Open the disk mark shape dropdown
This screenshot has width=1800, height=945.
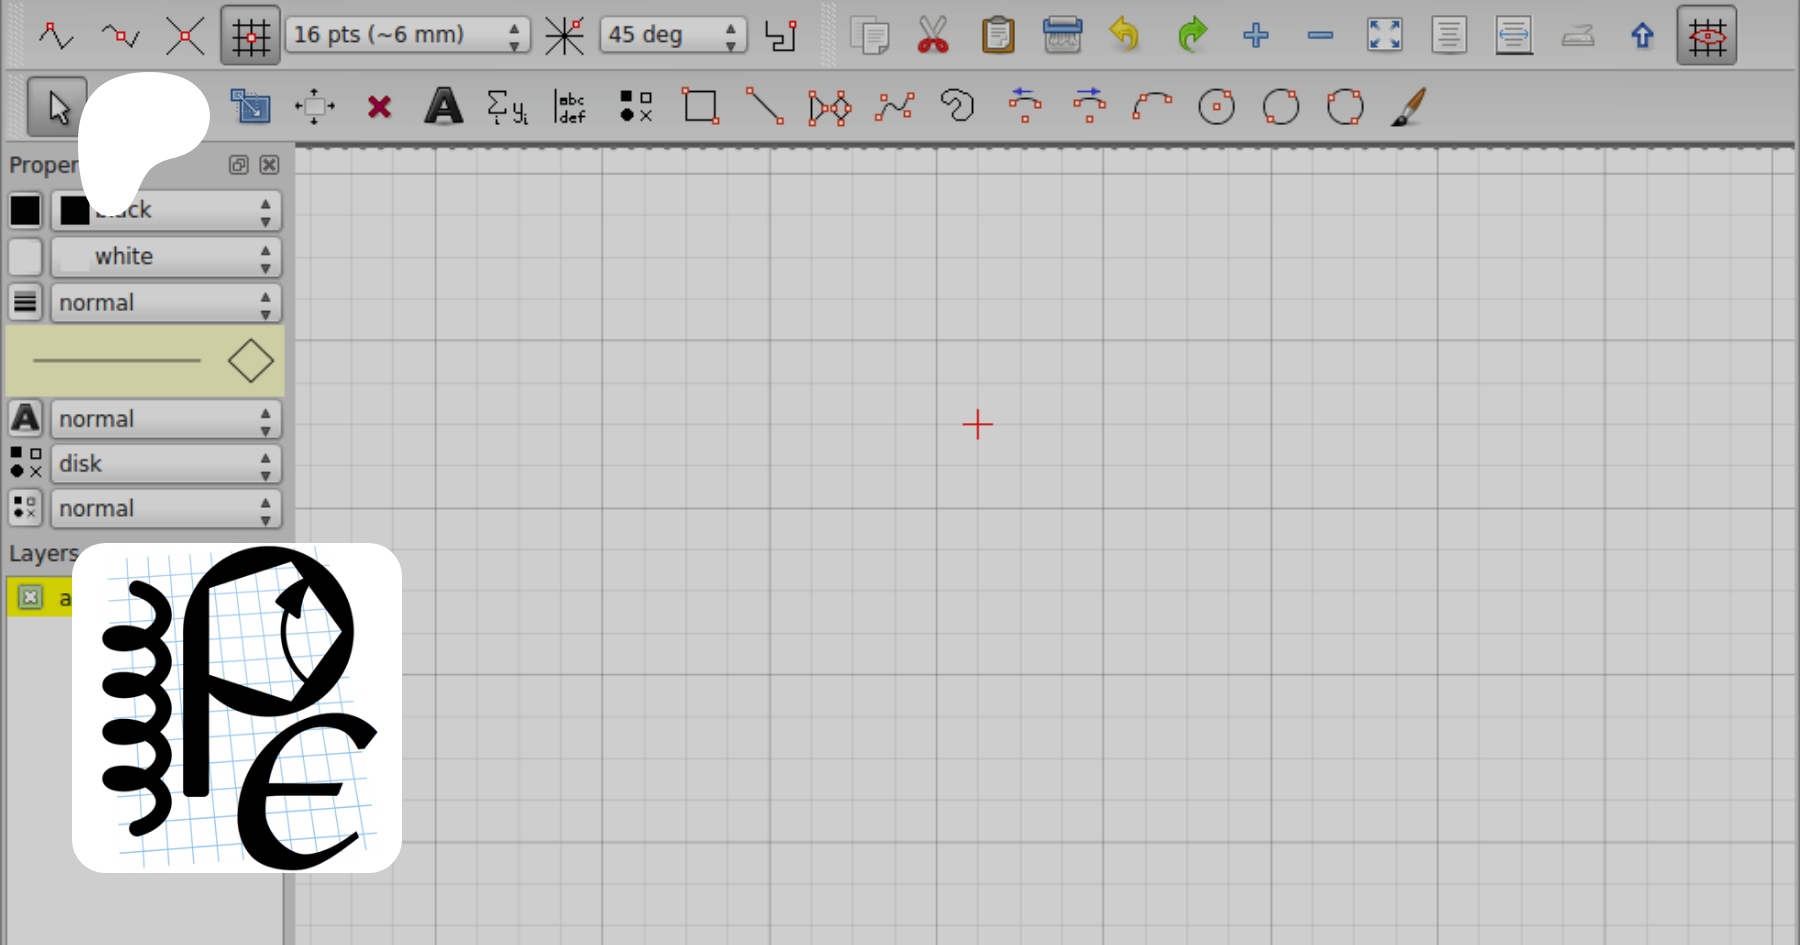[x=165, y=464]
